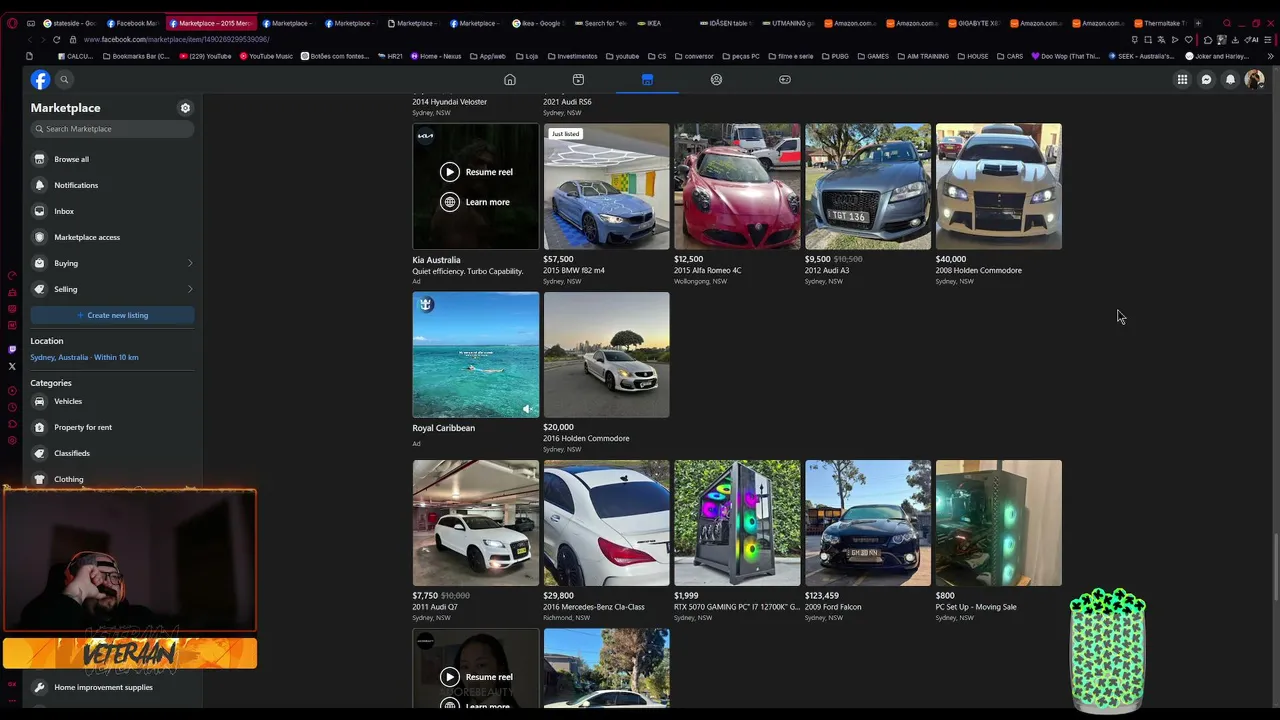
Task: Click the Browse all storefront icon
Action: [x=40, y=159]
